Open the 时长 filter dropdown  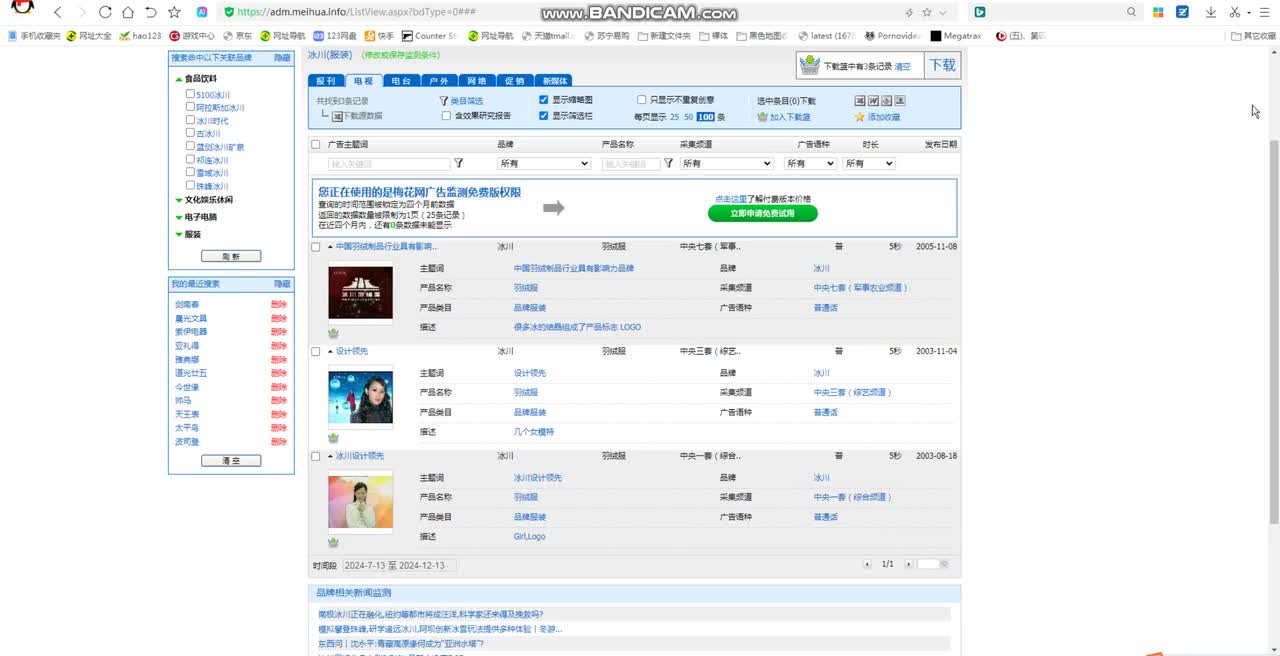tap(869, 163)
